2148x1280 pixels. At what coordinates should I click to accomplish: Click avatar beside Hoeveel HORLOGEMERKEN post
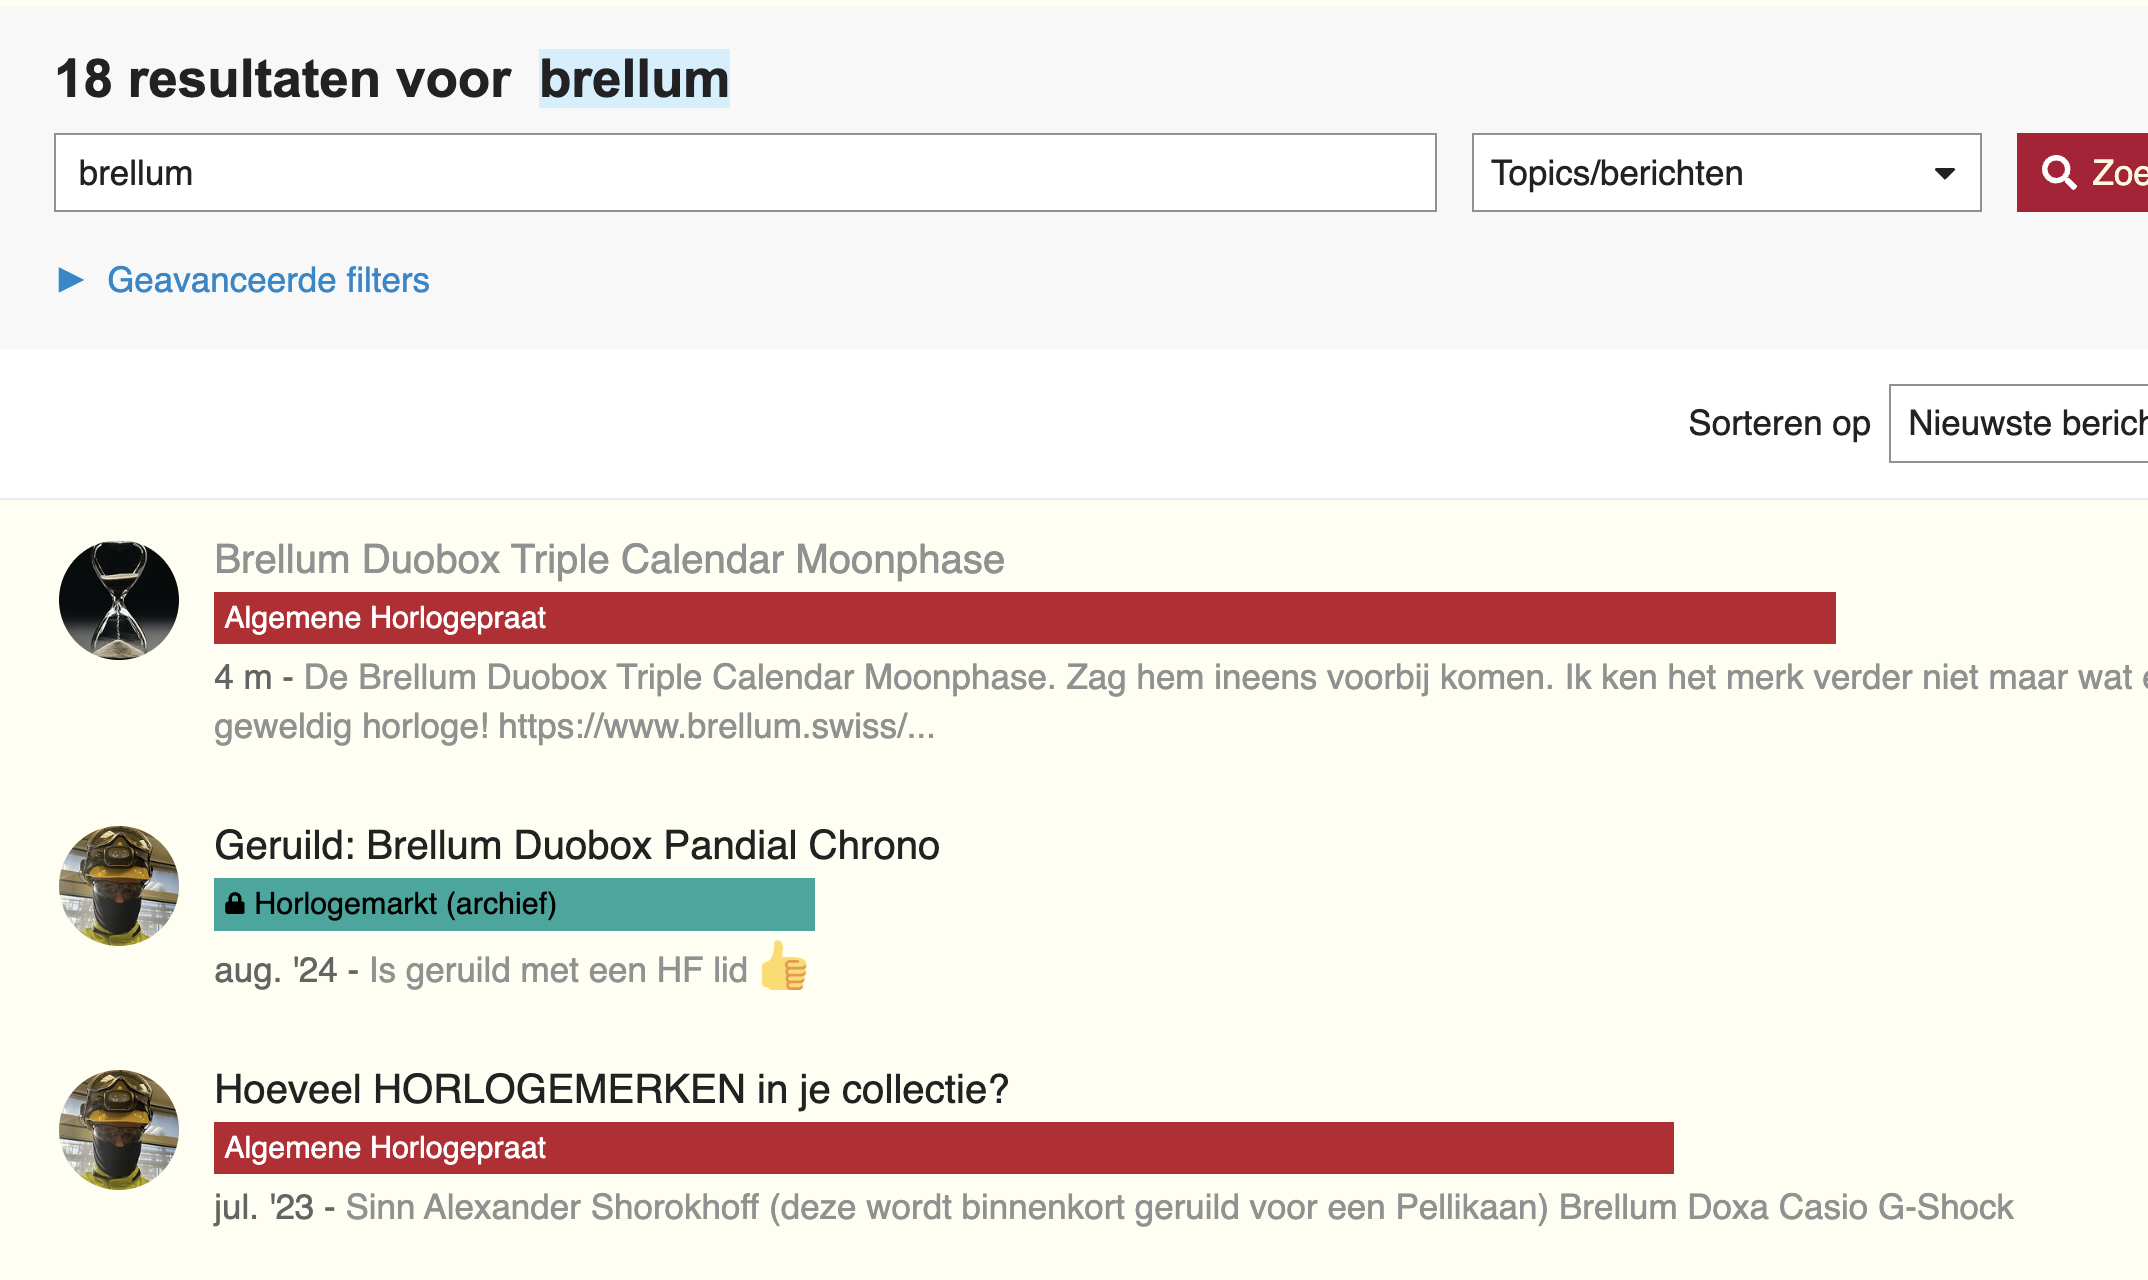[119, 1130]
